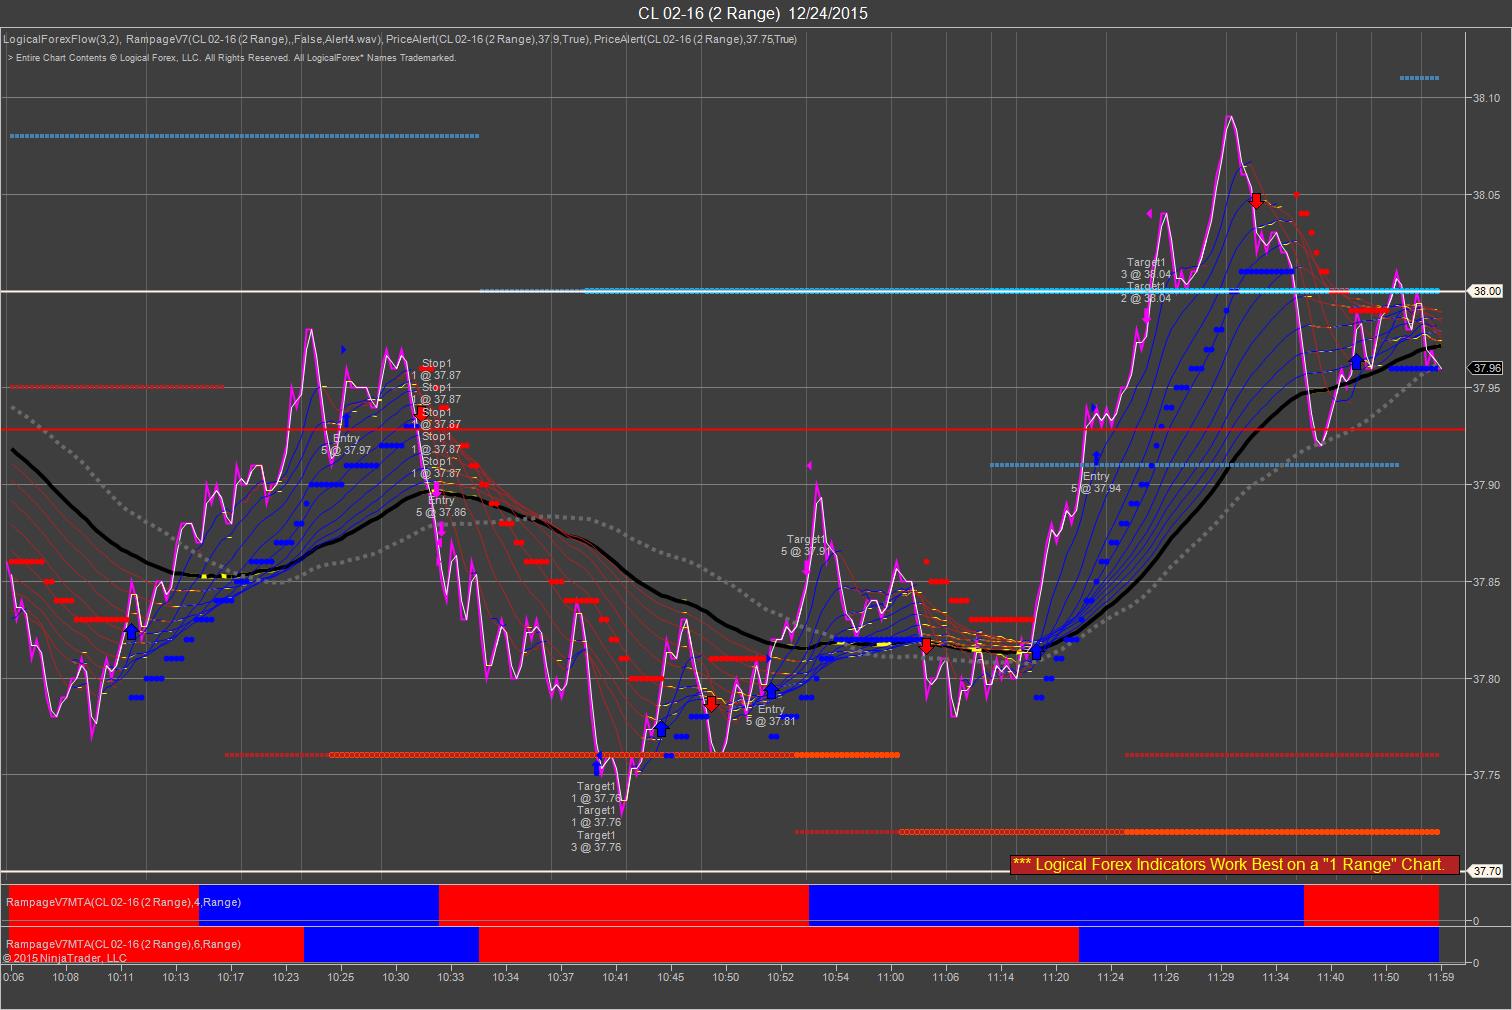Viewport: 1512px width, 1010px height.
Task: Select the Entry 5 @ 37.81 annotation
Action: click(771, 715)
